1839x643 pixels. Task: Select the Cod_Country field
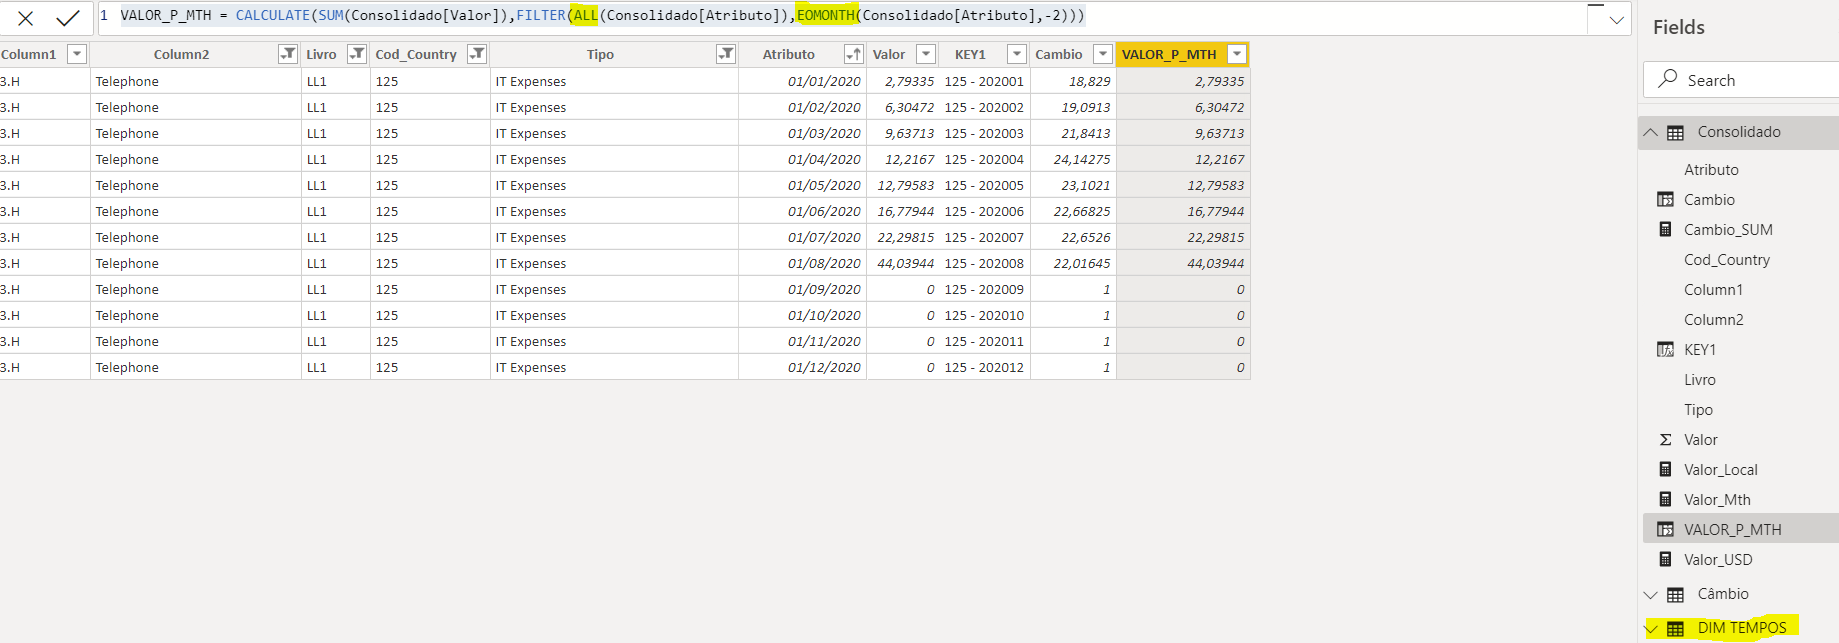[1727, 260]
